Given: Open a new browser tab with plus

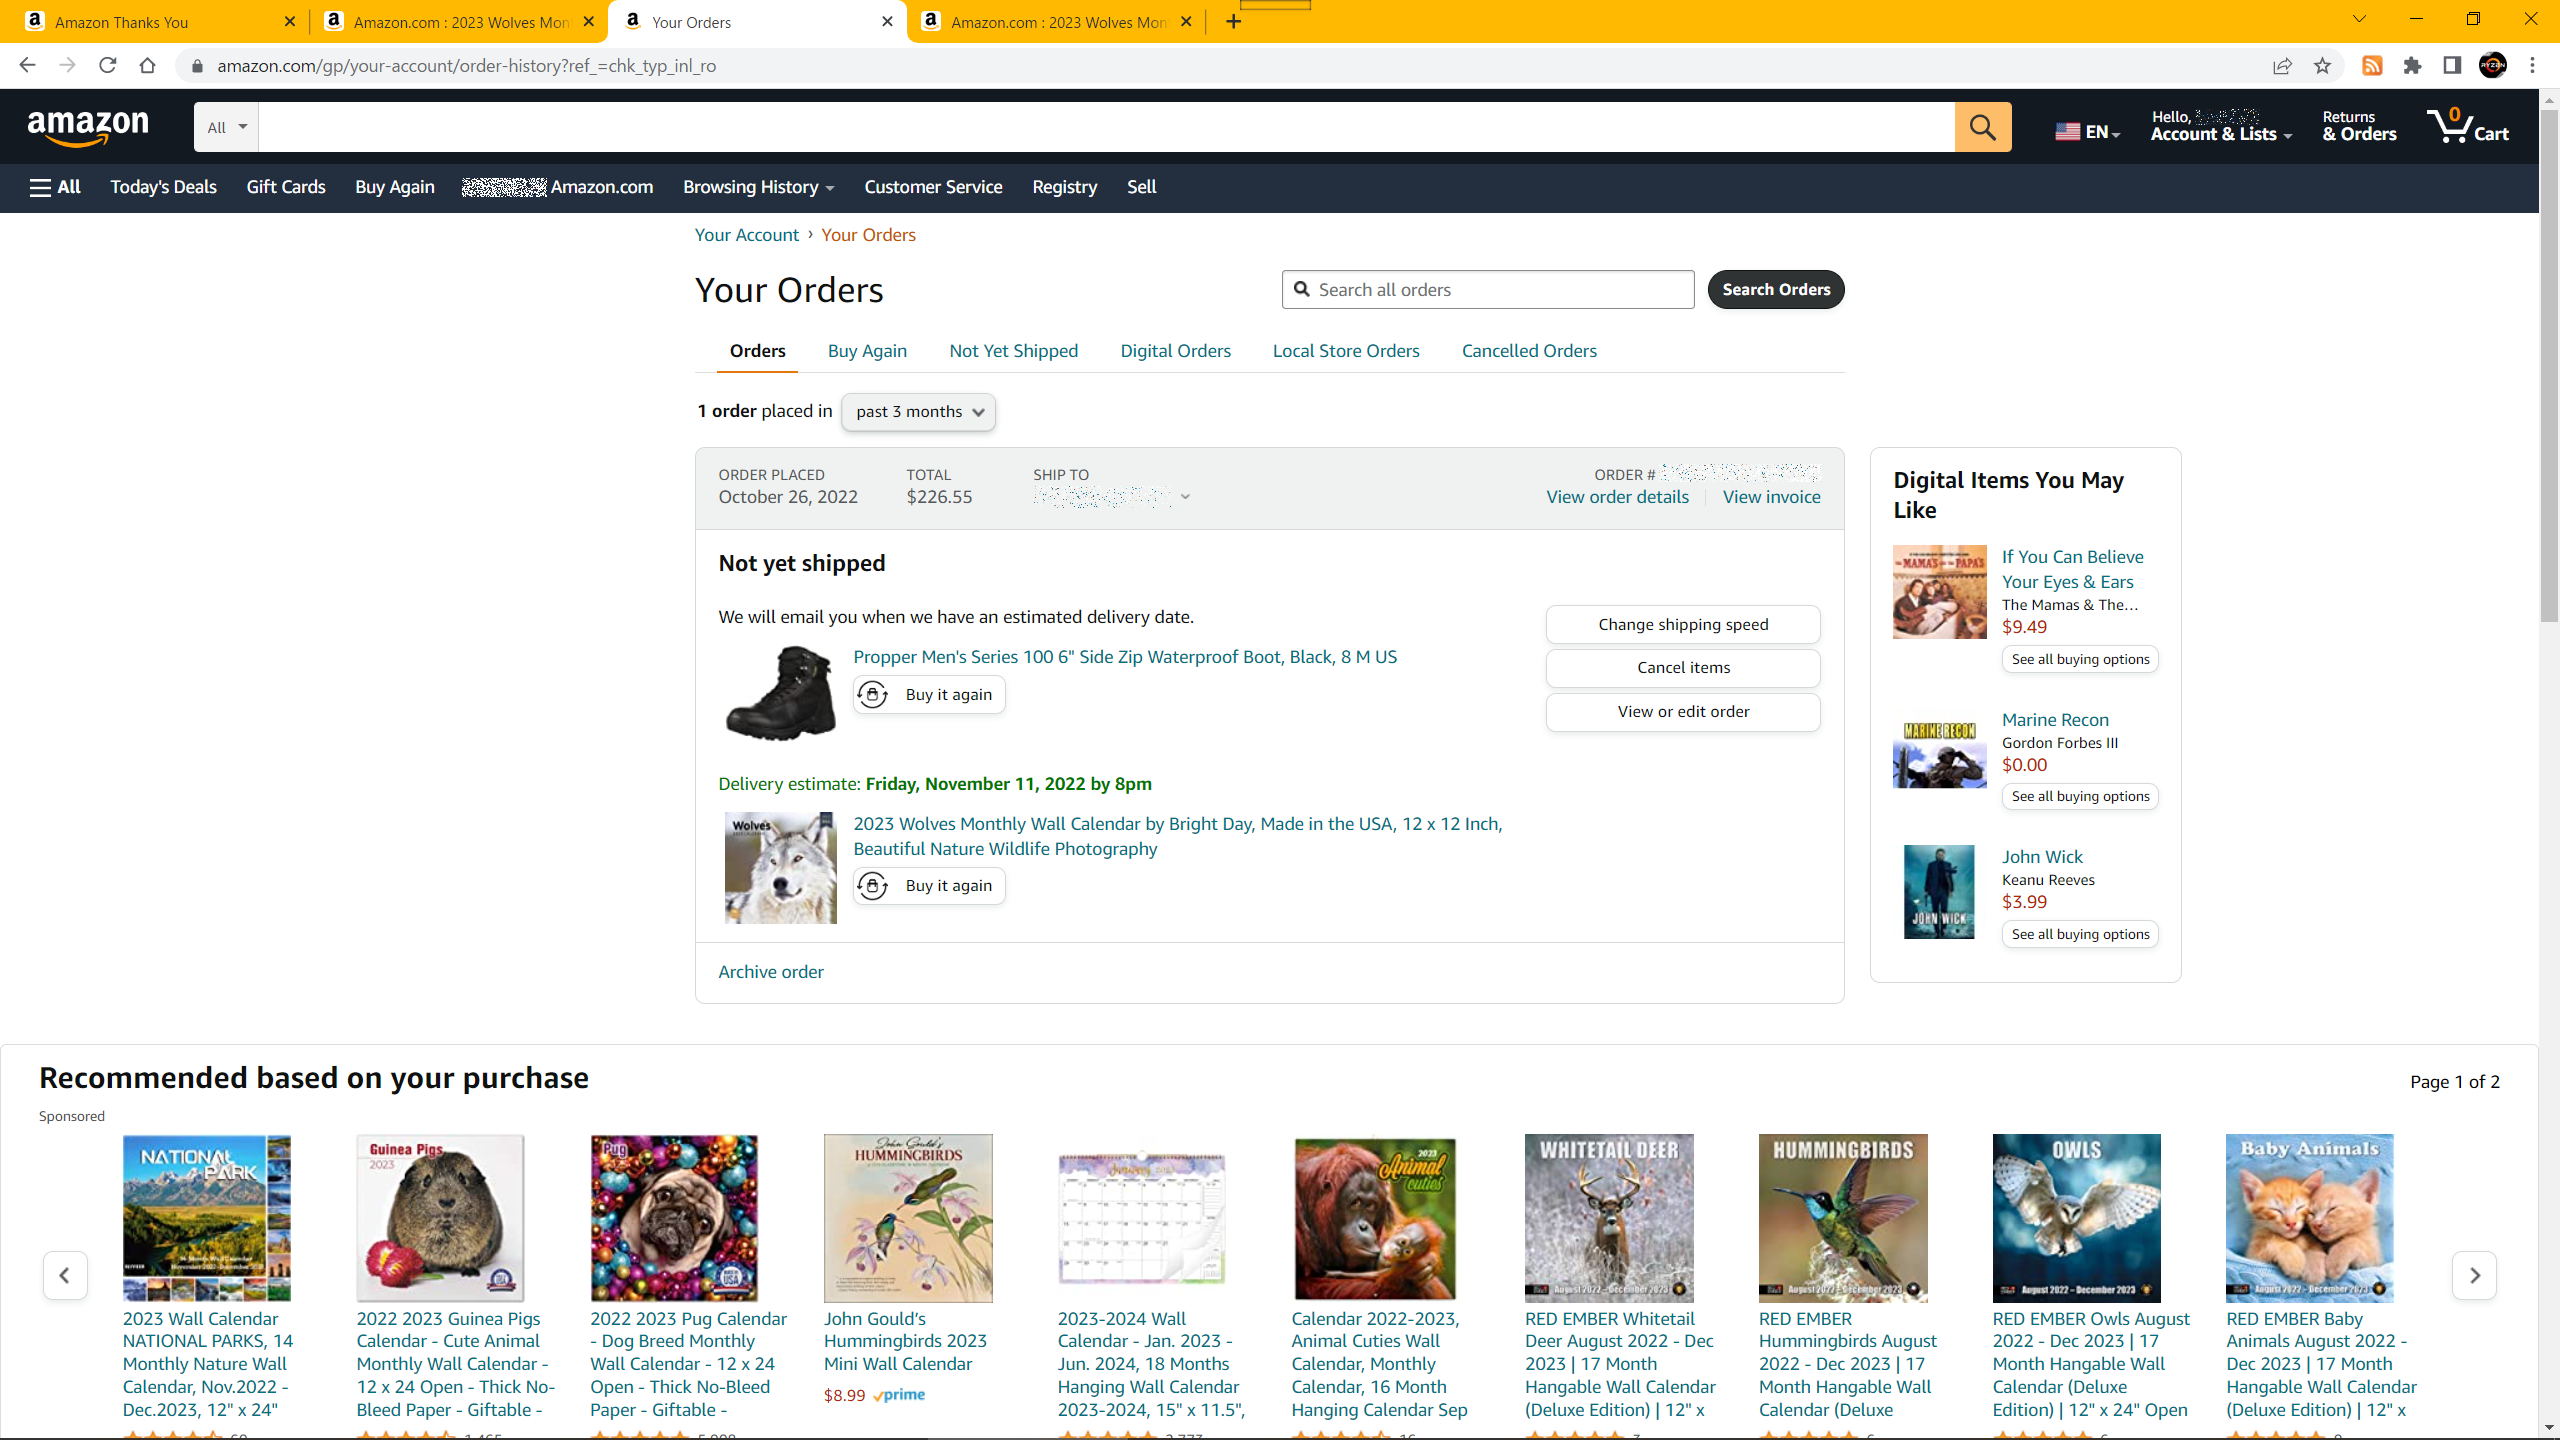Looking at the screenshot, I should coord(1234,22).
